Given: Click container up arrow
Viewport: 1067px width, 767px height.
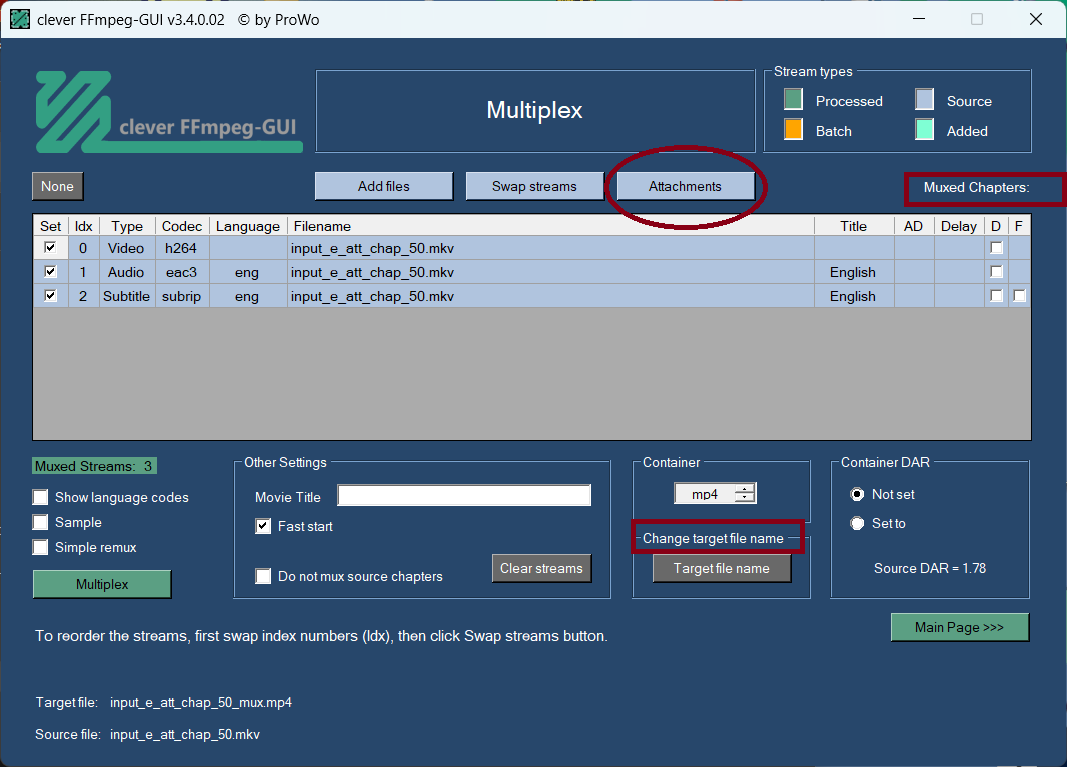Looking at the screenshot, I should click(745, 489).
